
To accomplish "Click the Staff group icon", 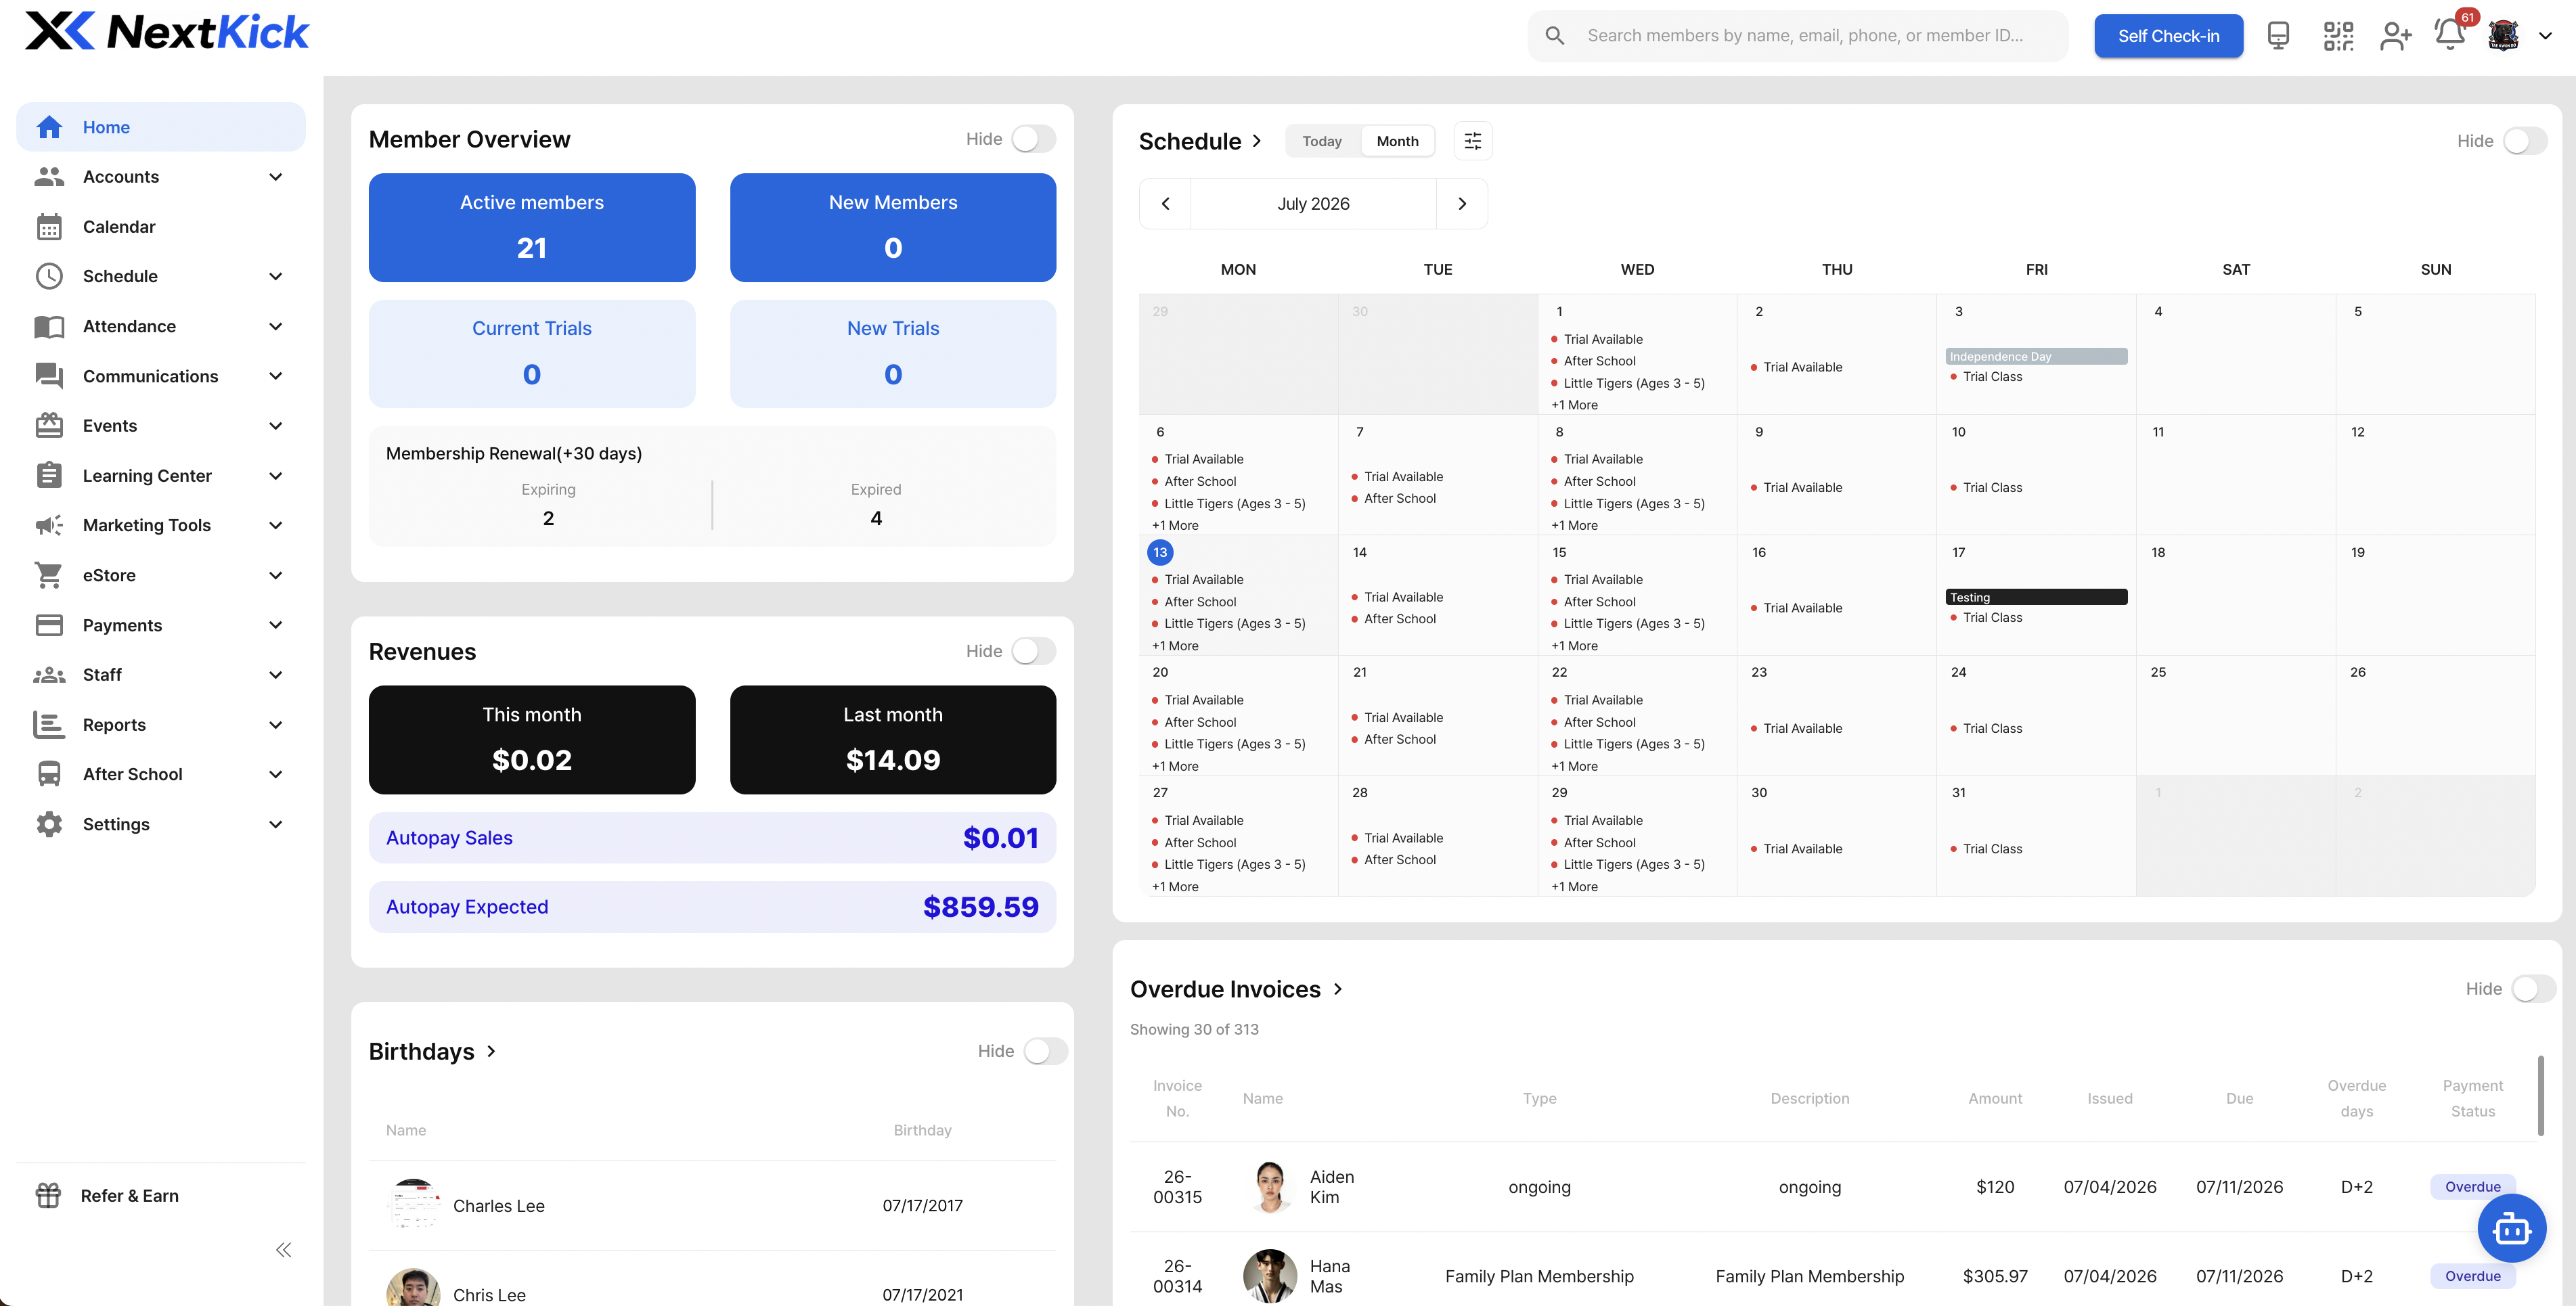I will point(49,675).
